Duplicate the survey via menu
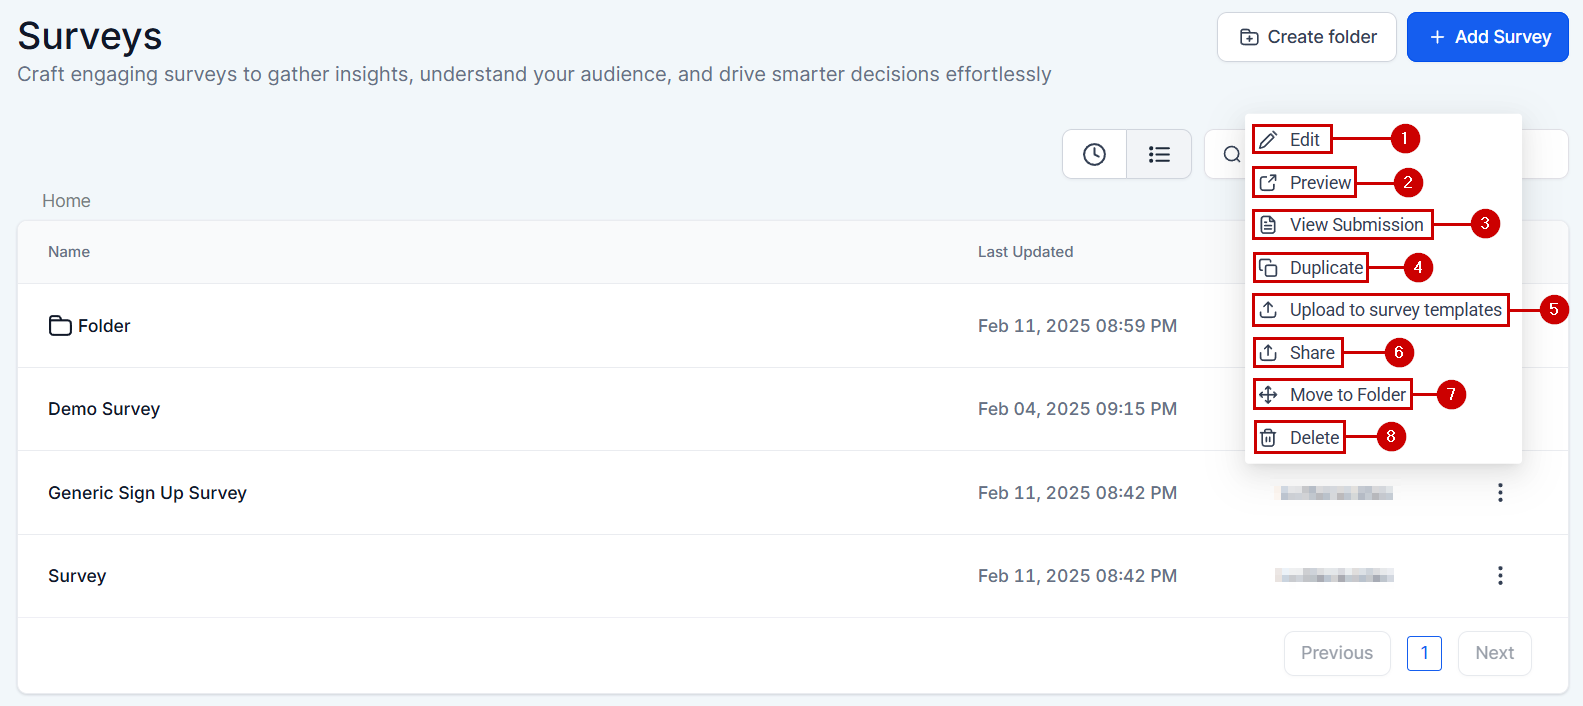Image resolution: width=1583 pixels, height=706 pixels. [1325, 268]
